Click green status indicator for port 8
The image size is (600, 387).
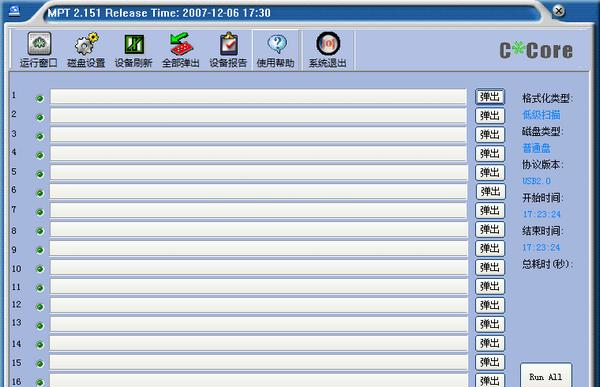pos(40,231)
